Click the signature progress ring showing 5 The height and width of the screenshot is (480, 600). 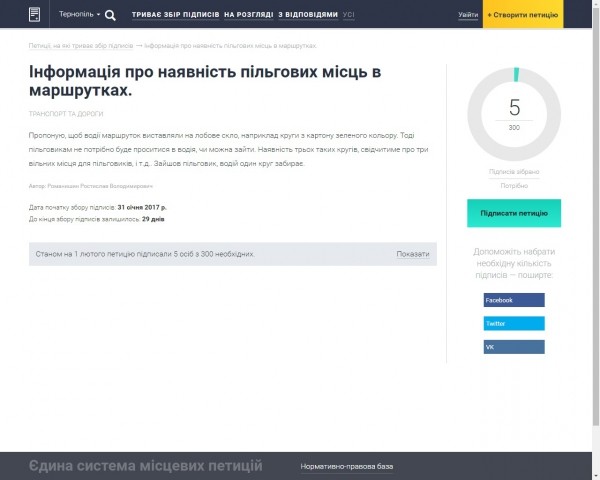[514, 114]
